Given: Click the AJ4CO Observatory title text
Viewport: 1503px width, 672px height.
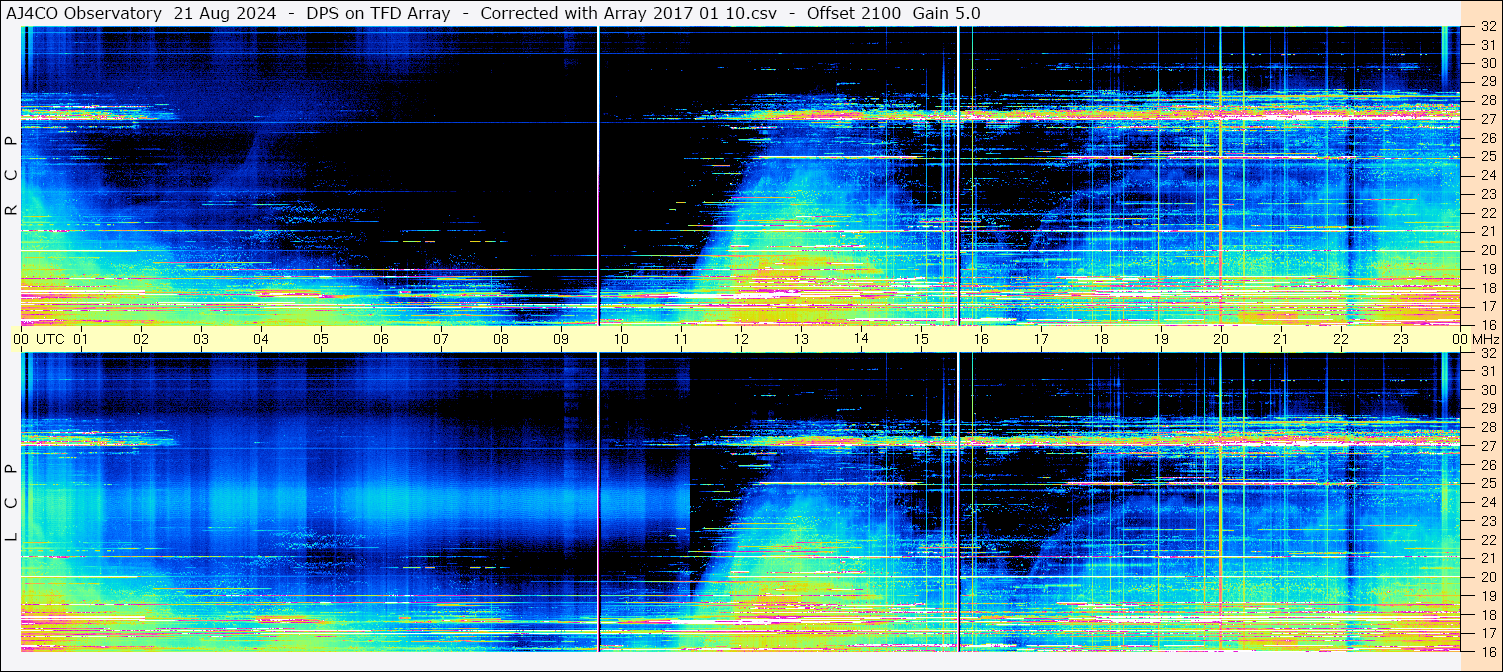Looking at the screenshot, I should pos(84,13).
